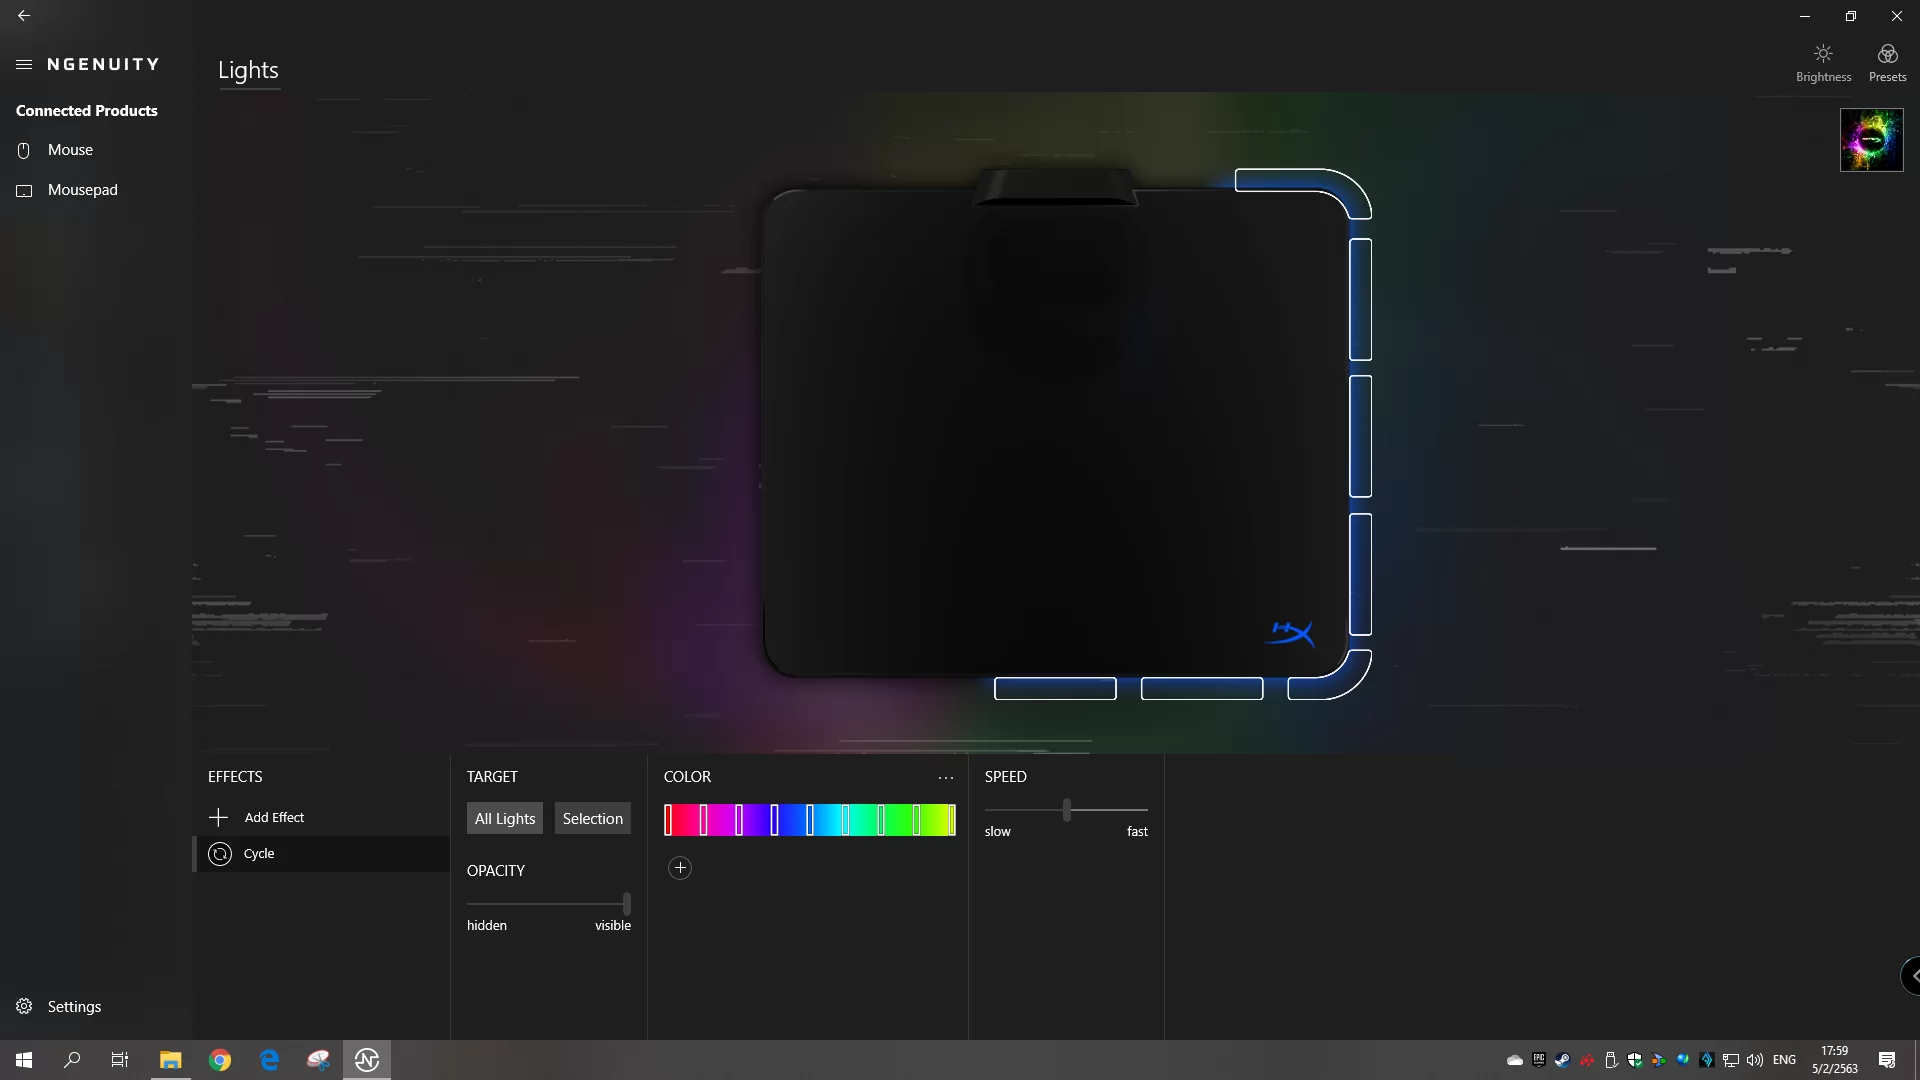Open Windows Security shield tray icon

click(x=1635, y=1060)
